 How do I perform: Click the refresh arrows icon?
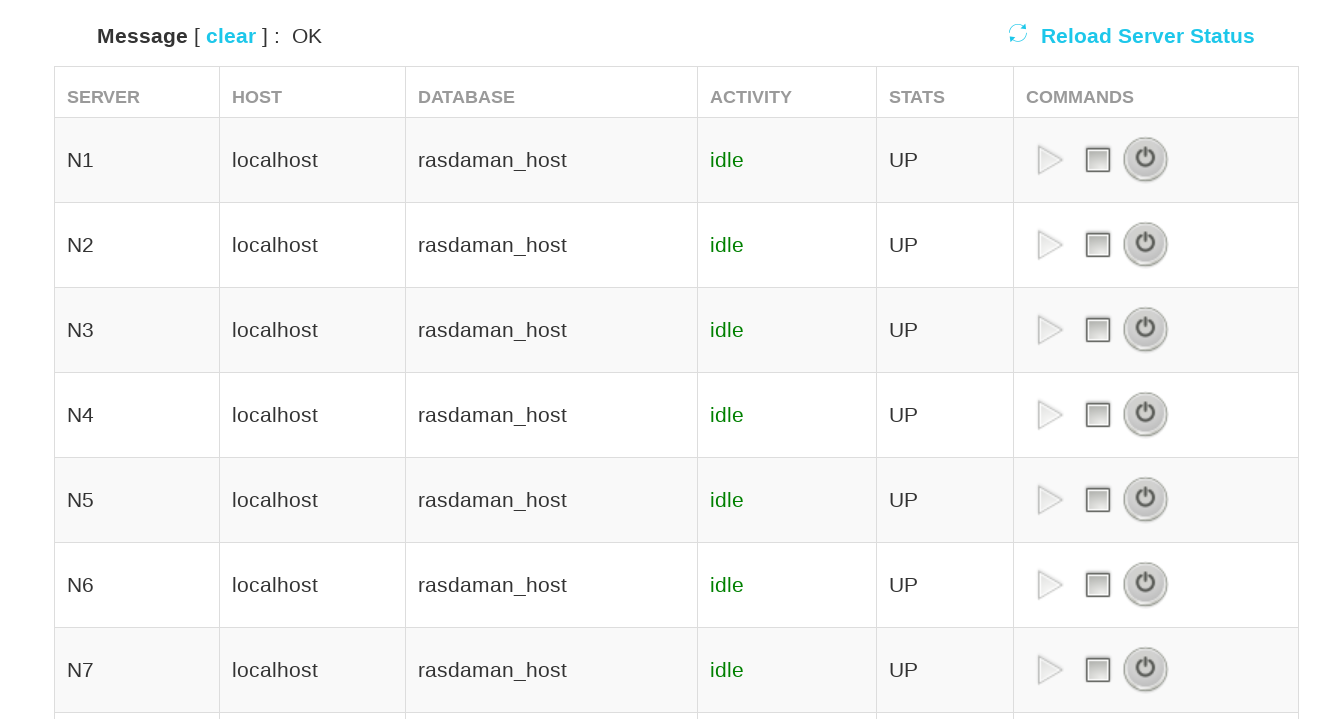[1018, 34]
